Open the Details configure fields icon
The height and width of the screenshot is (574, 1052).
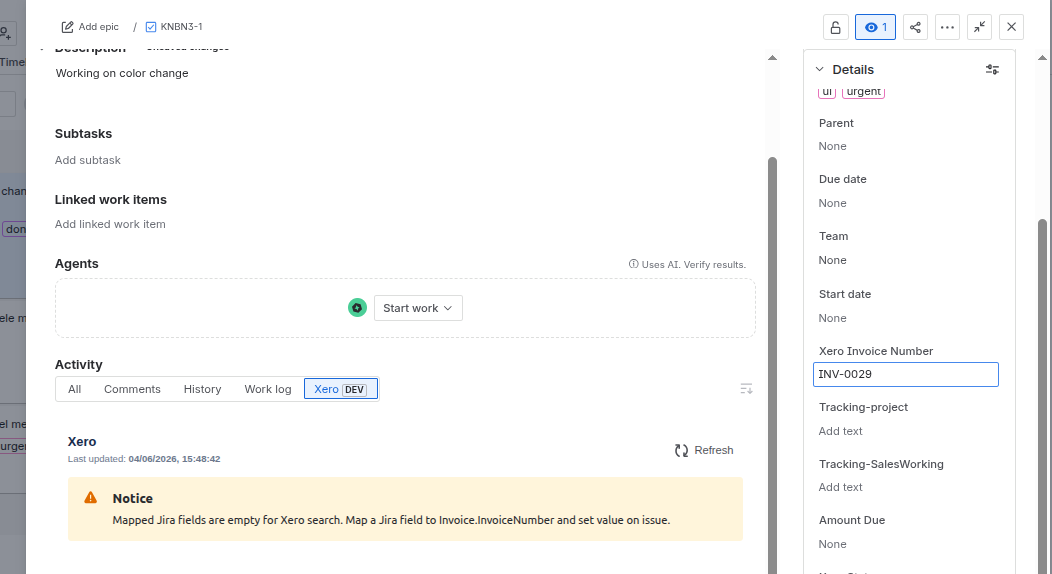pos(992,69)
